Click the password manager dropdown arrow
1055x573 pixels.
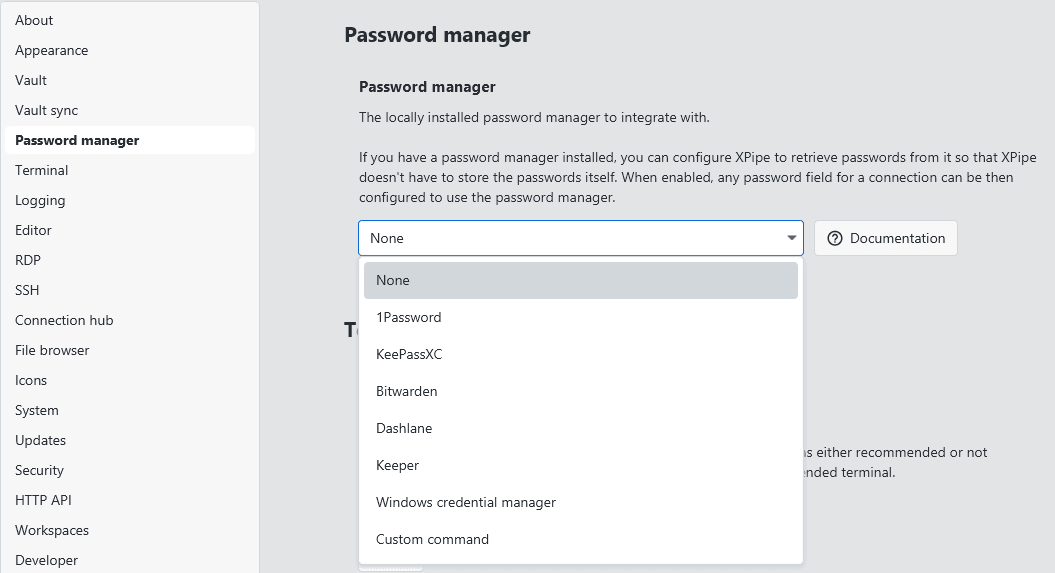(791, 238)
